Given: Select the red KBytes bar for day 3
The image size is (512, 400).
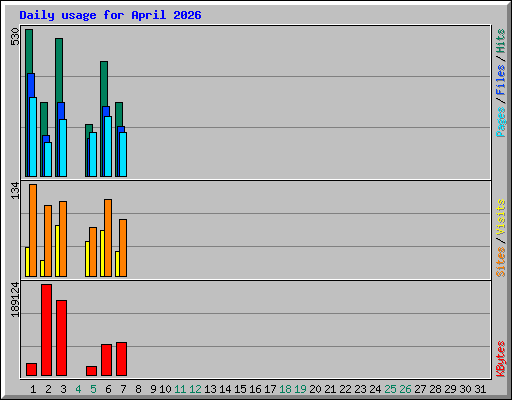Looking at the screenshot, I should coord(61,338).
